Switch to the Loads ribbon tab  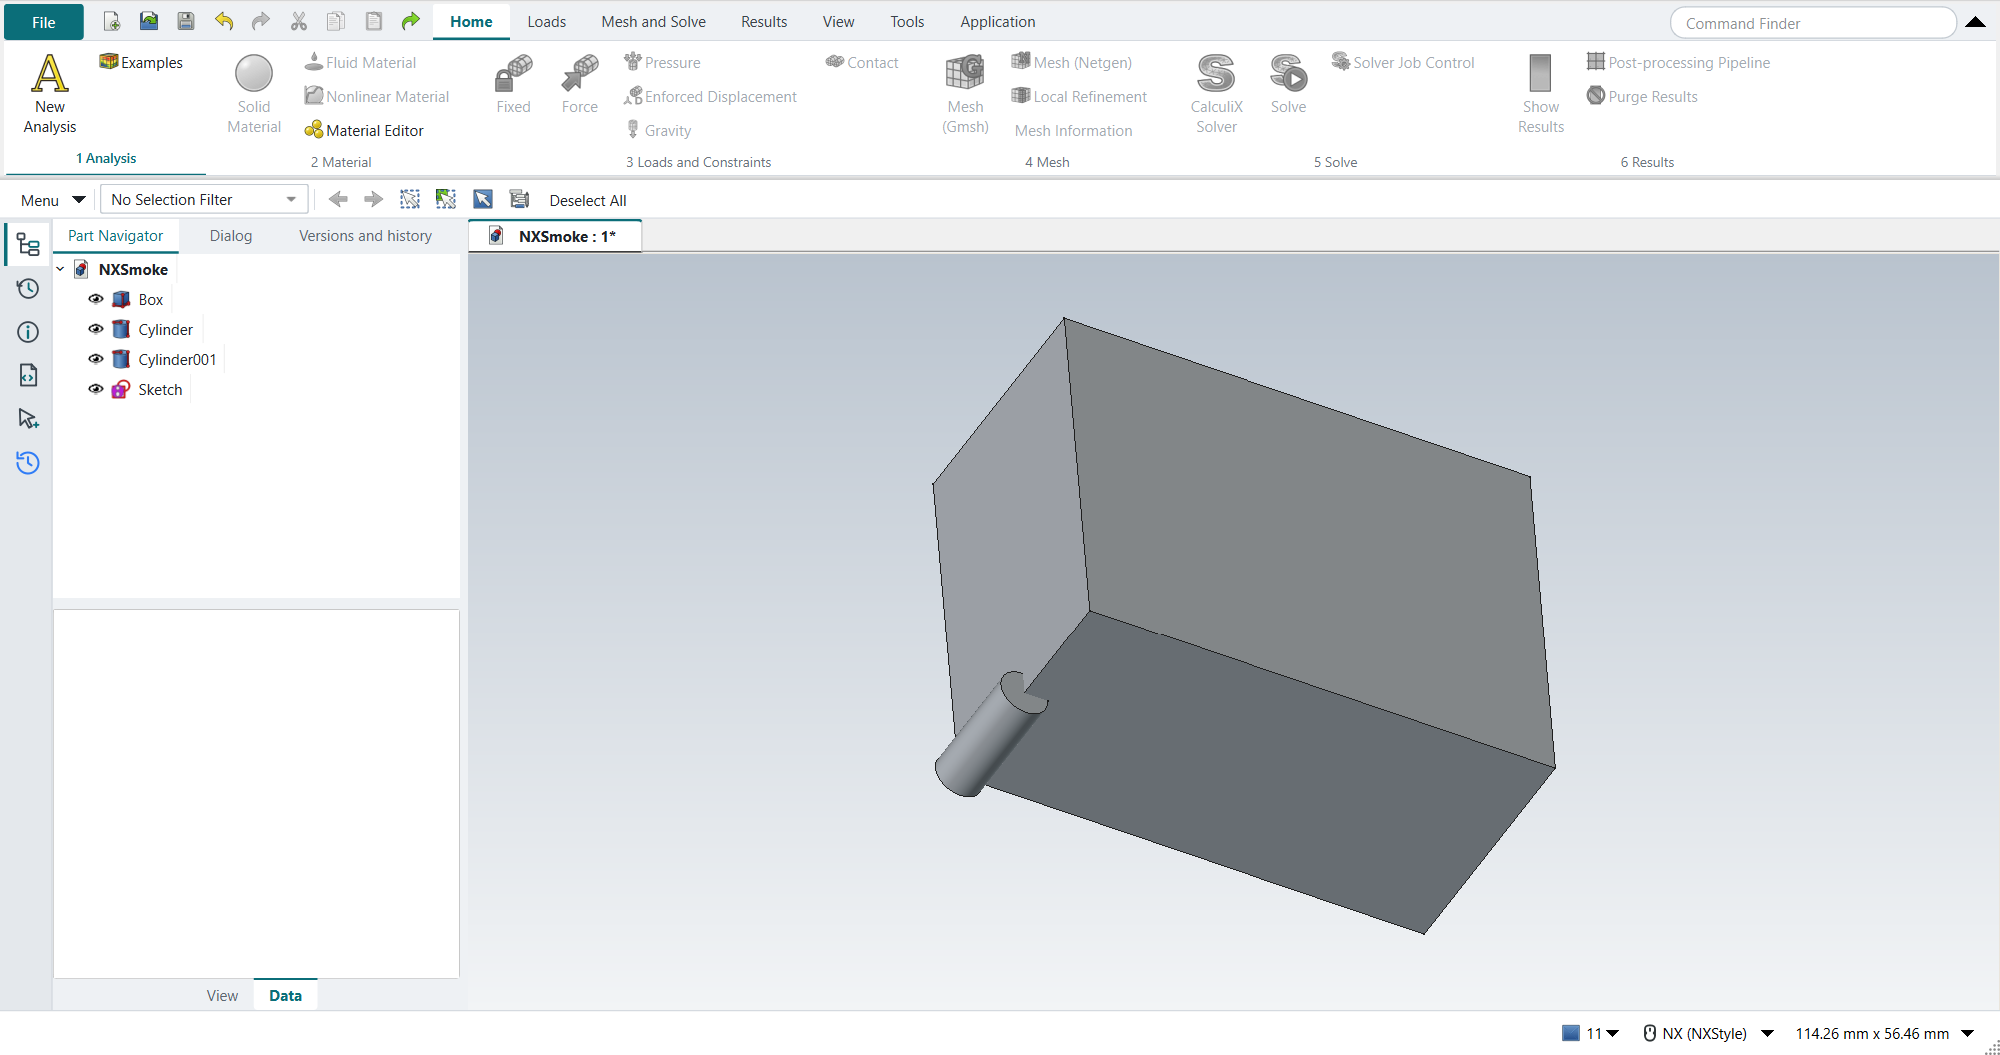[547, 21]
